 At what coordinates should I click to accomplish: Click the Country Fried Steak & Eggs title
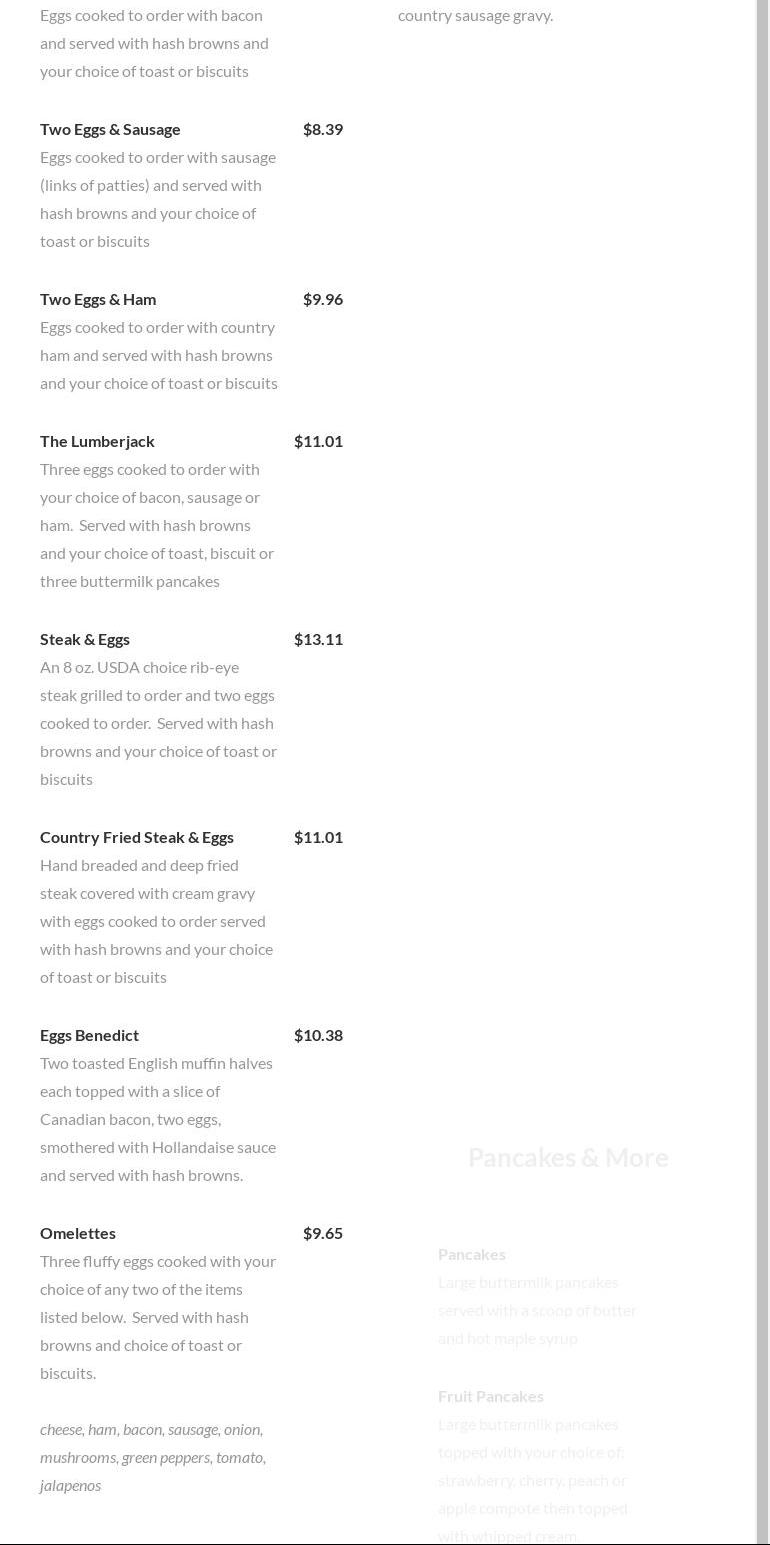click(x=137, y=837)
